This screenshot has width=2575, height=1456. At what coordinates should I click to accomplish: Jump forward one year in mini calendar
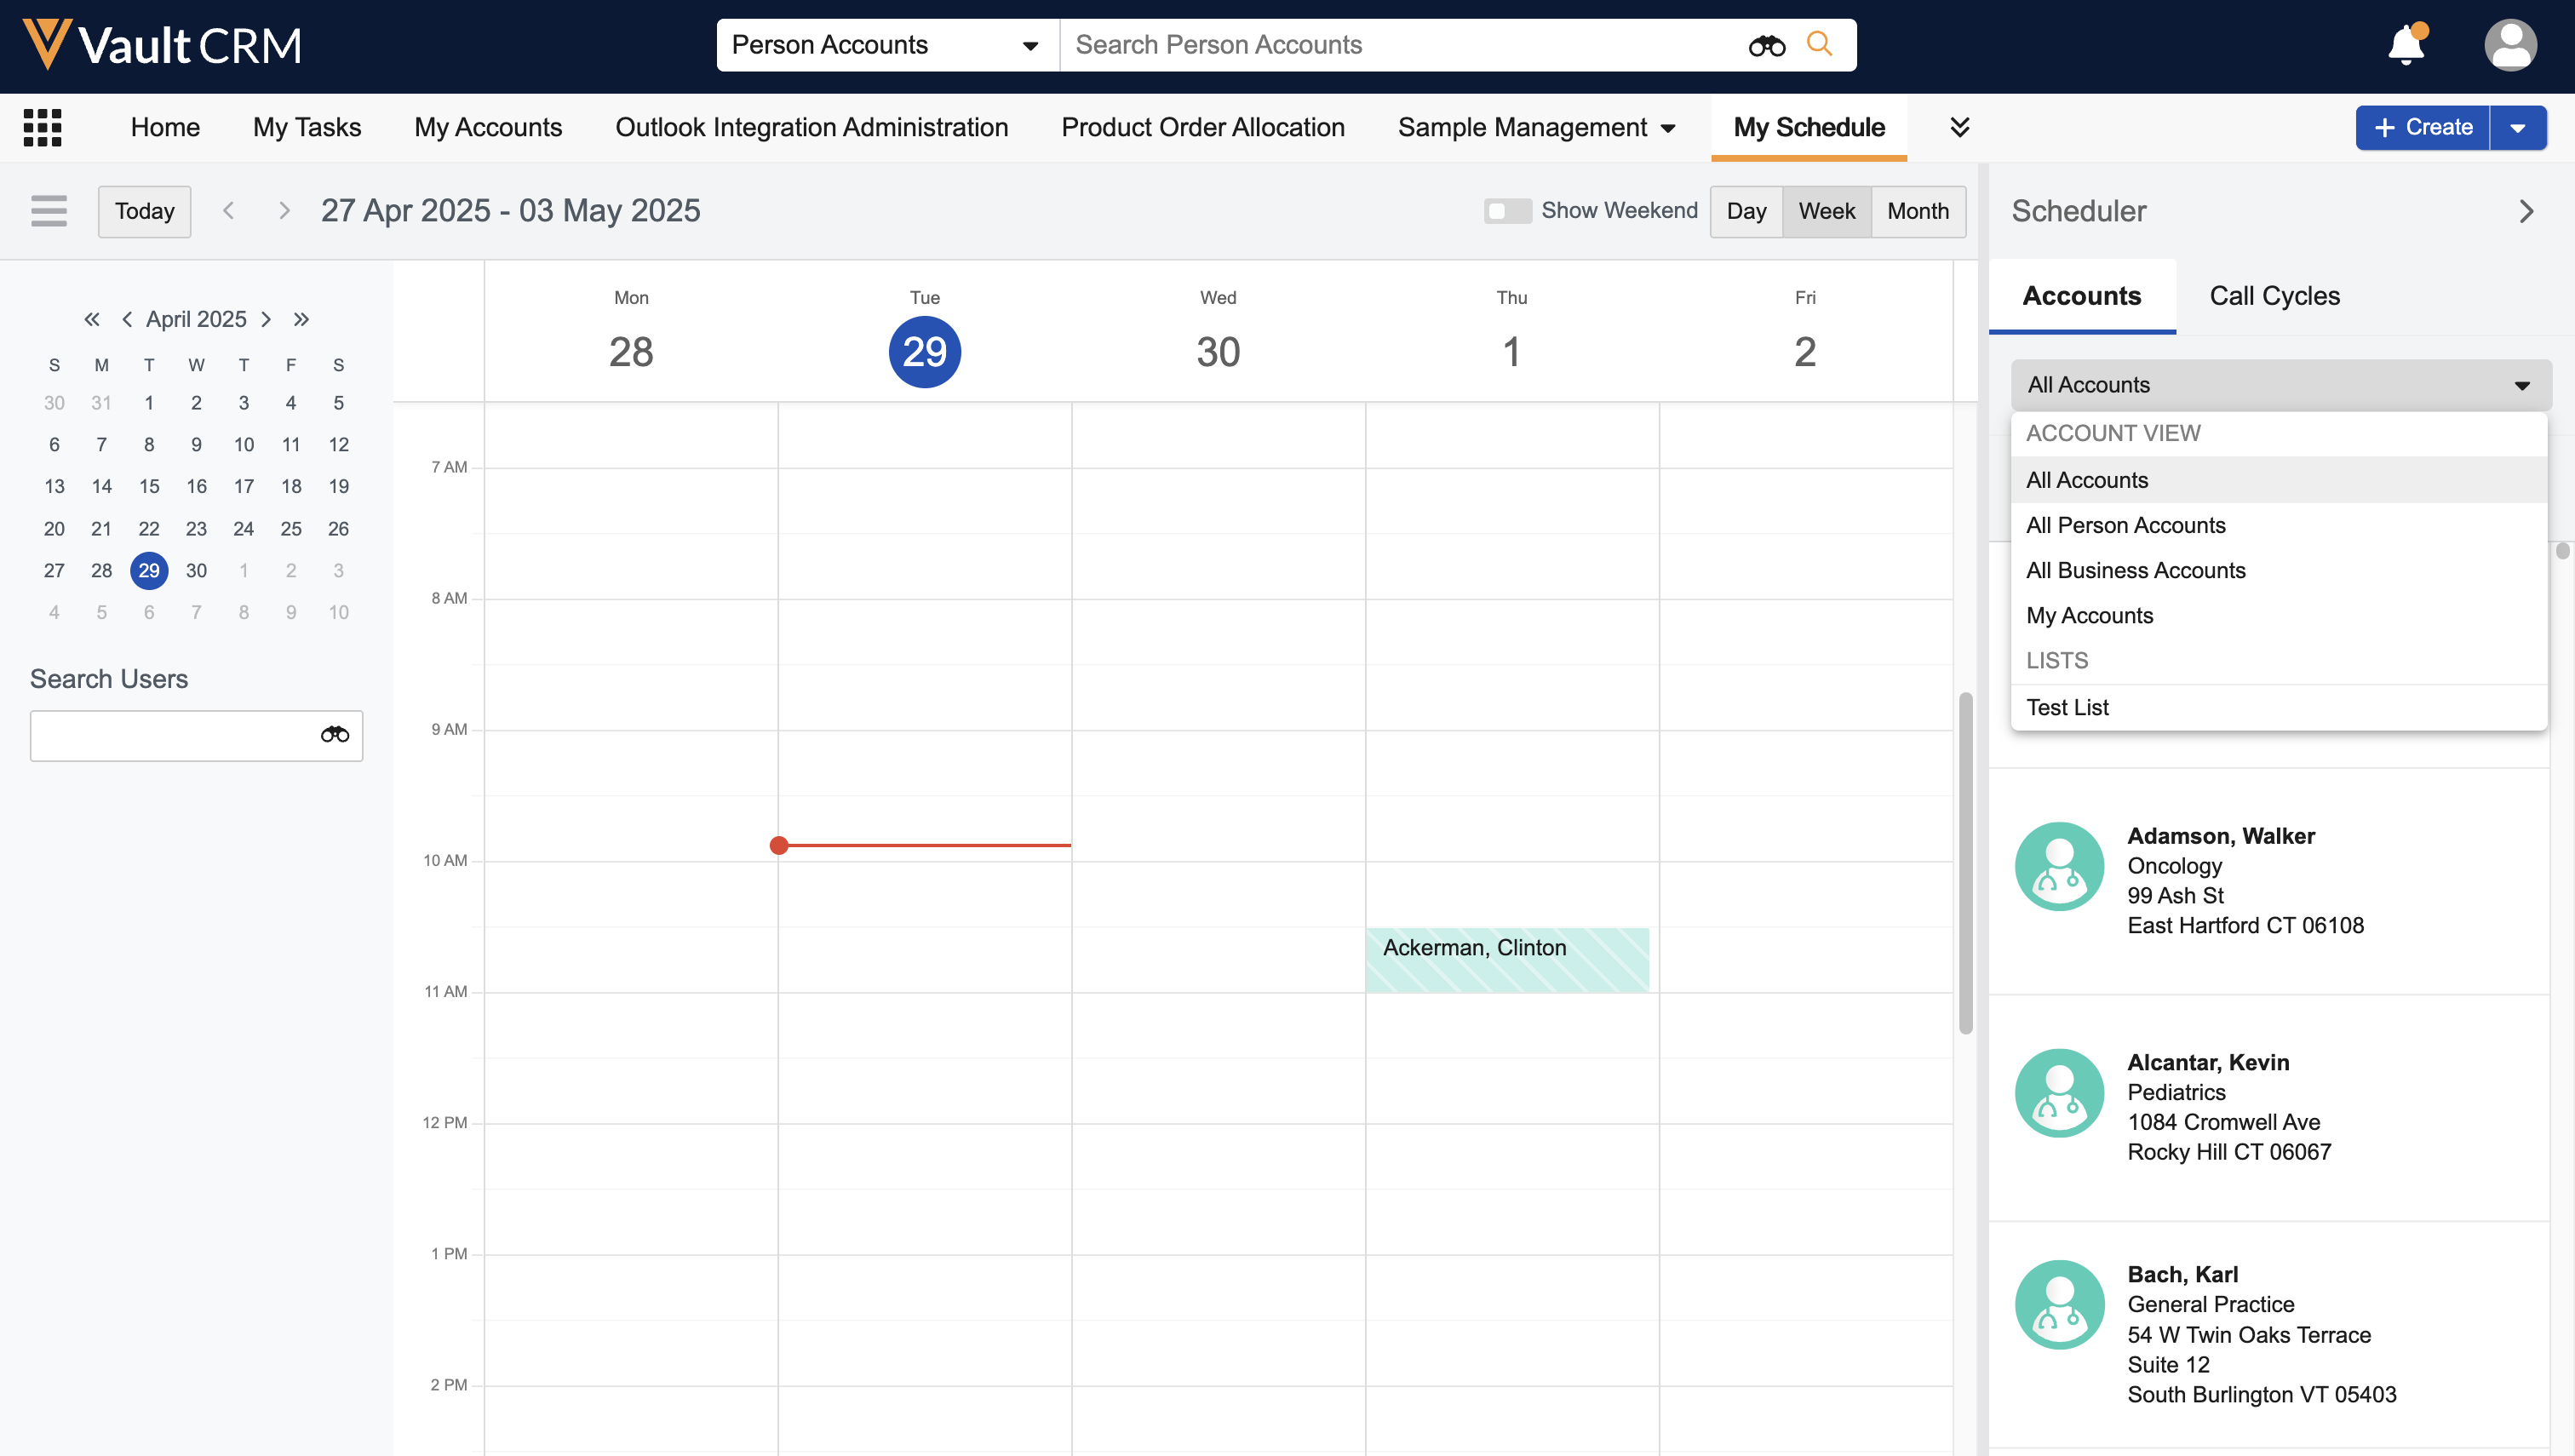[x=301, y=319]
